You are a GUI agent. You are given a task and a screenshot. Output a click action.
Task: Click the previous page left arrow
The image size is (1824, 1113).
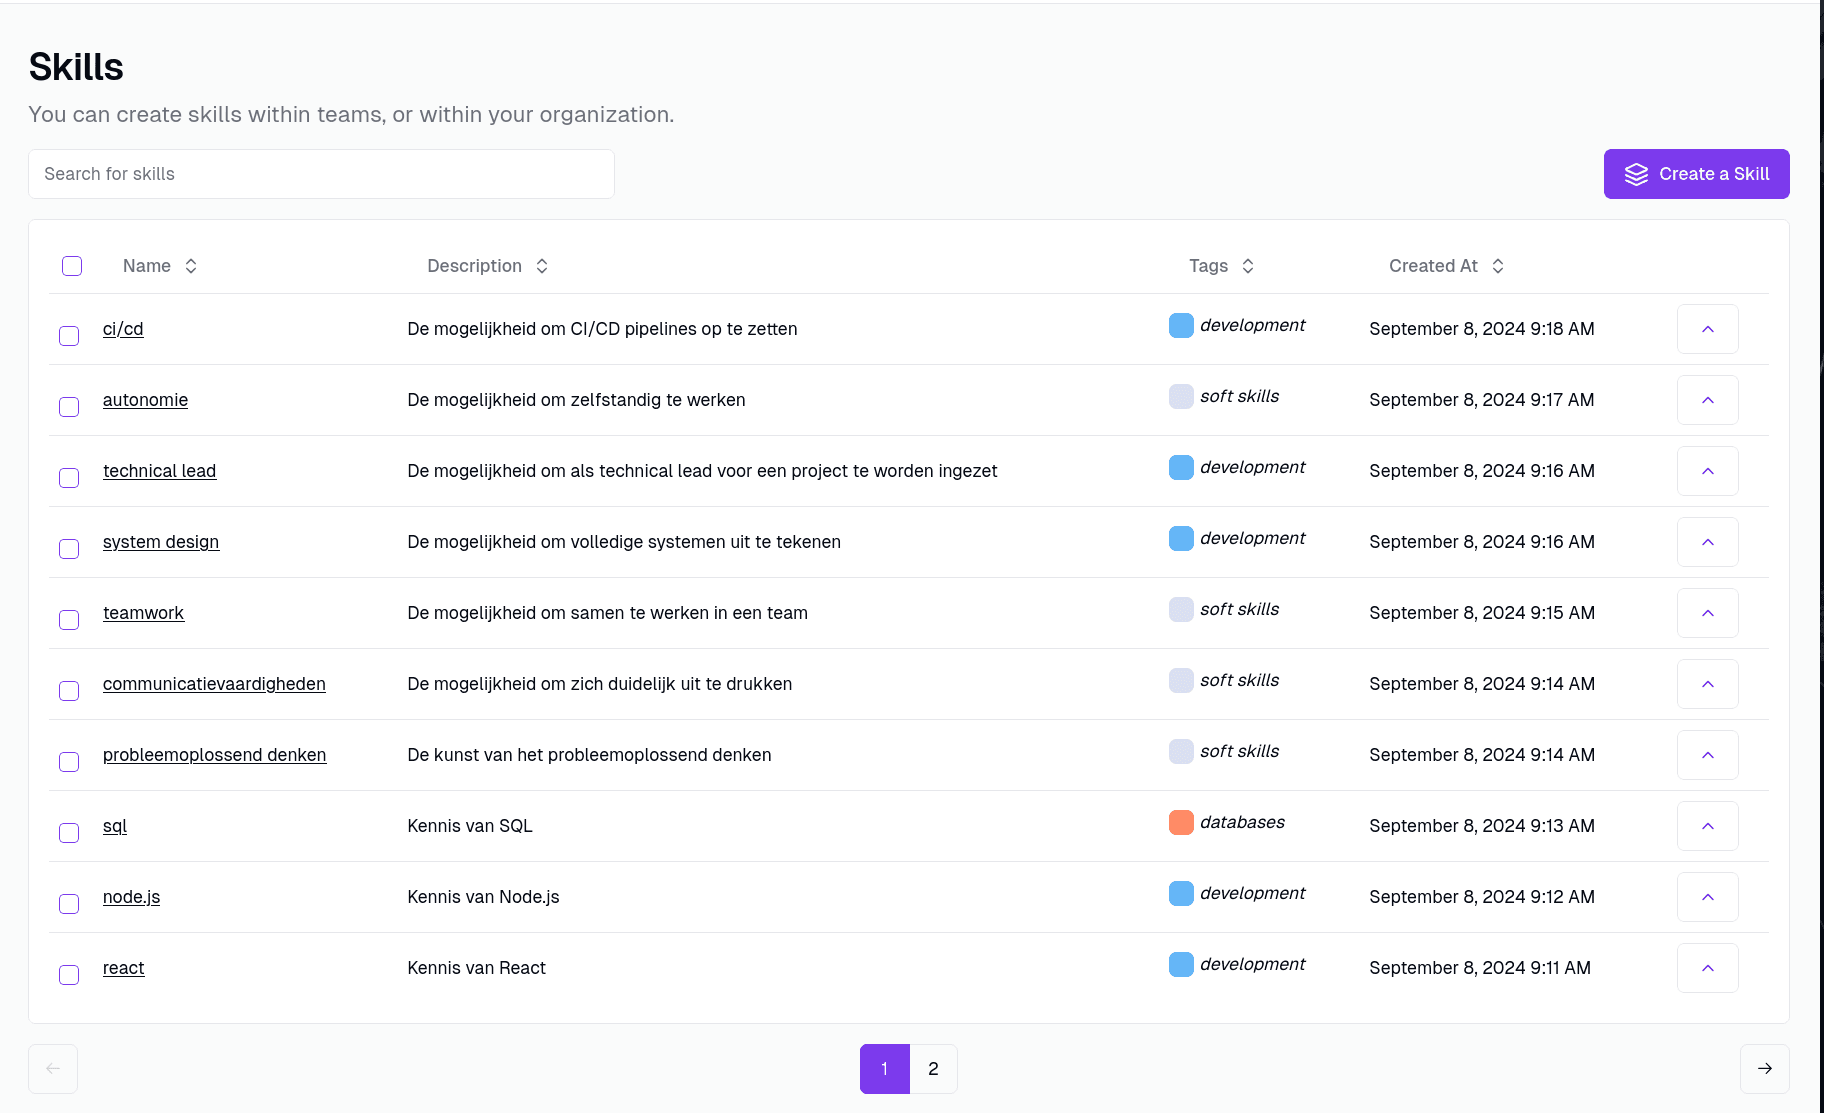click(x=53, y=1069)
